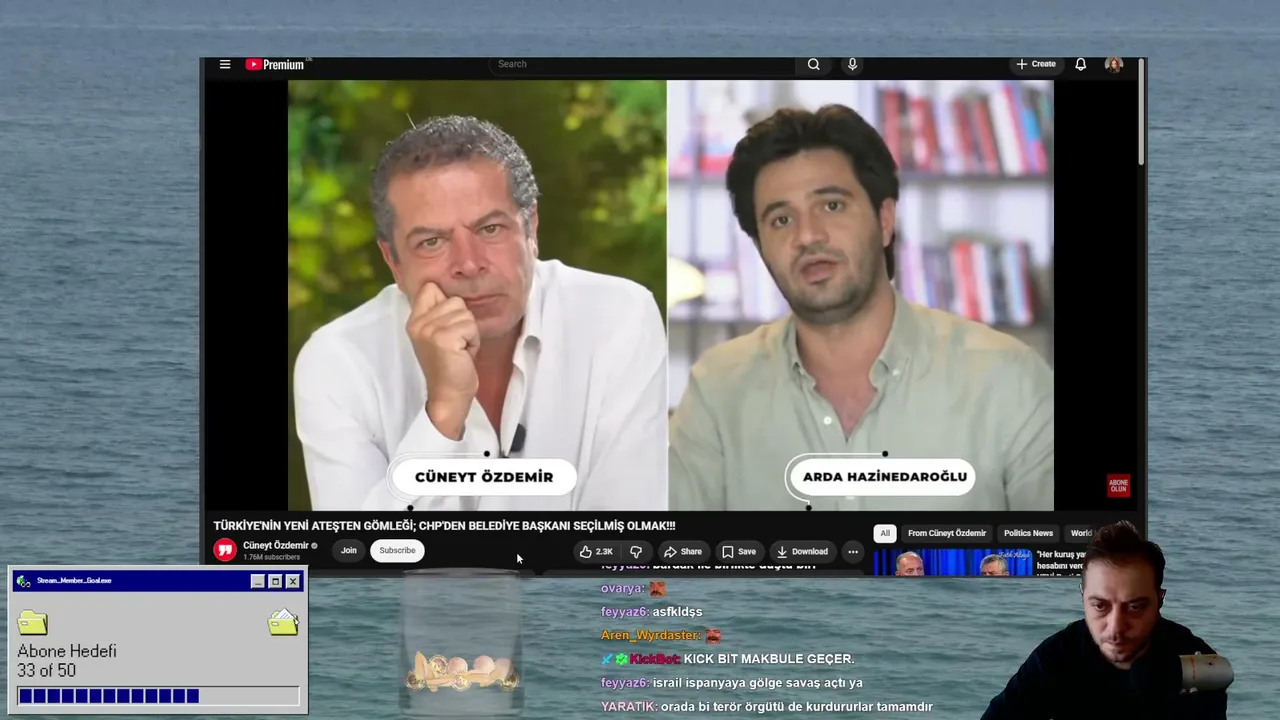This screenshot has height=720, width=1280.
Task: Open more actions three-dot menu
Action: [x=853, y=551]
